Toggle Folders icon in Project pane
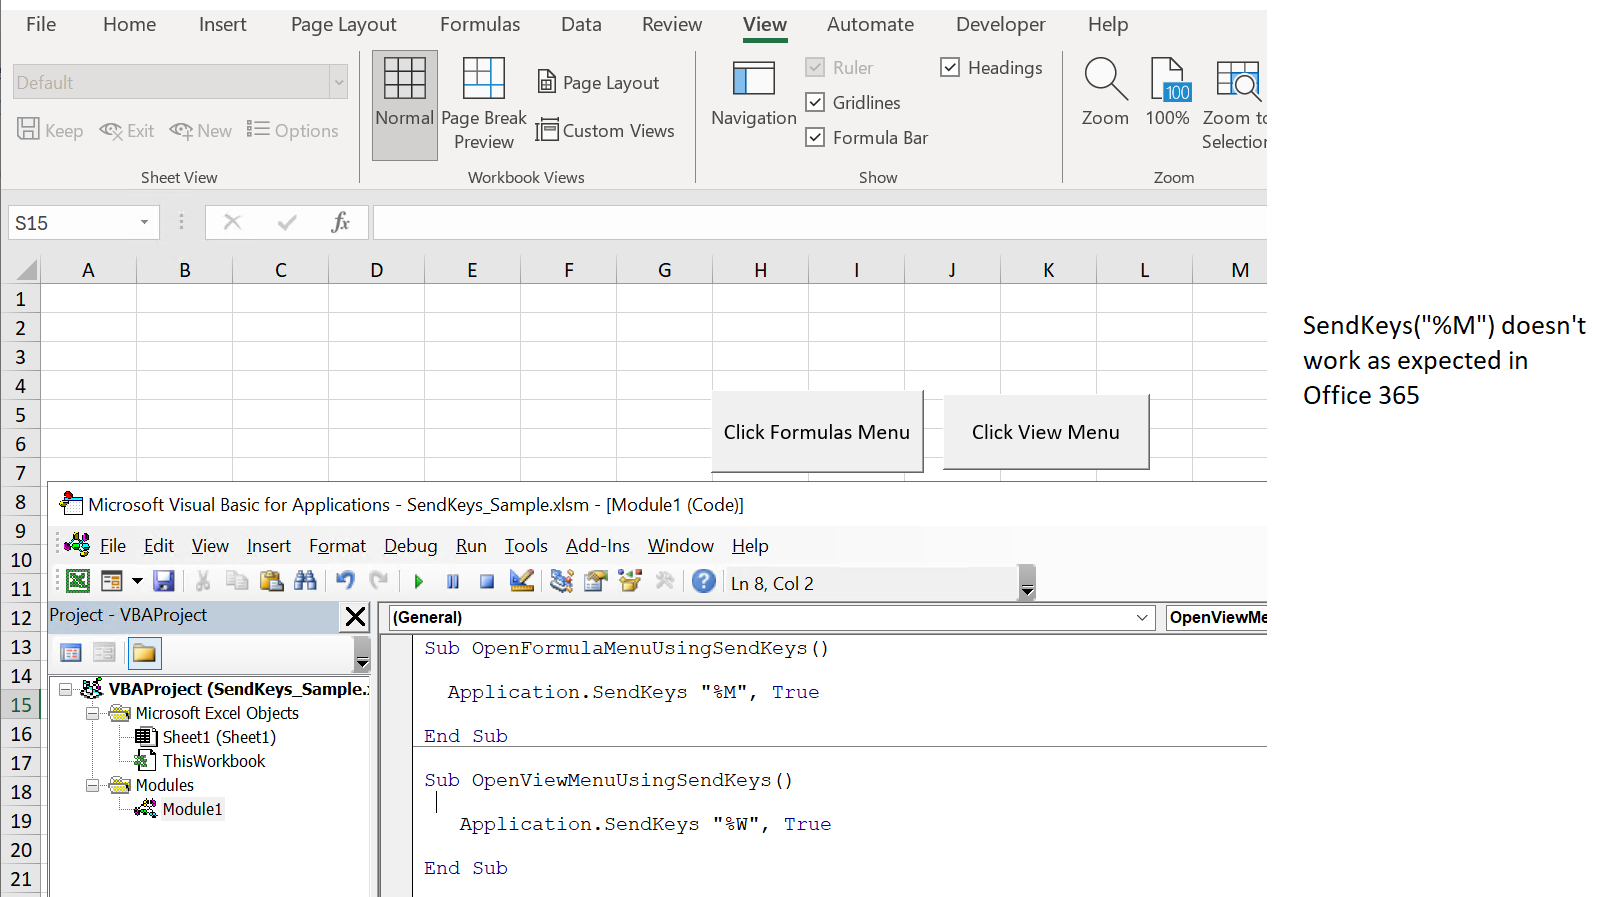This screenshot has width=1622, height=897. click(x=144, y=653)
